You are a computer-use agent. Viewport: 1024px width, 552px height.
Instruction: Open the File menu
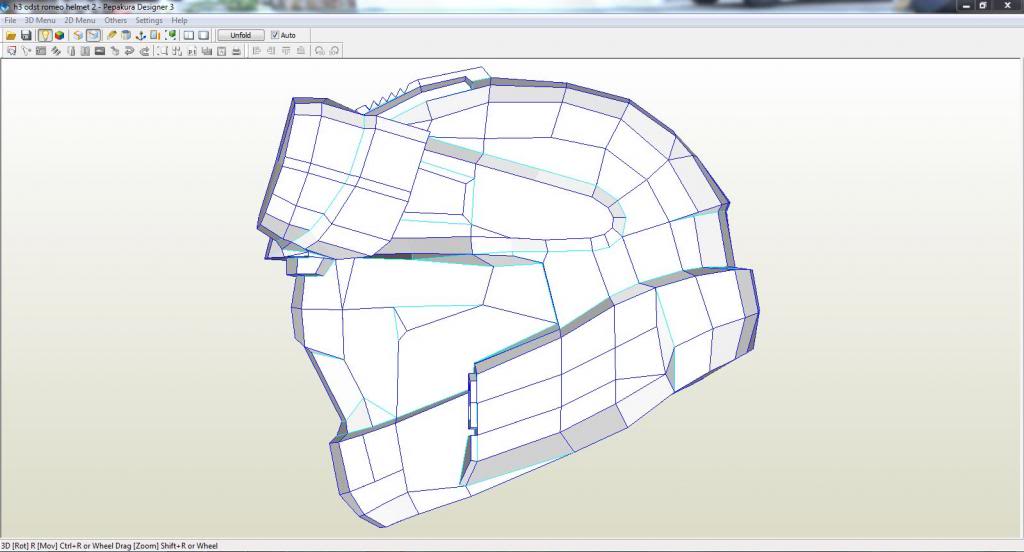10,20
